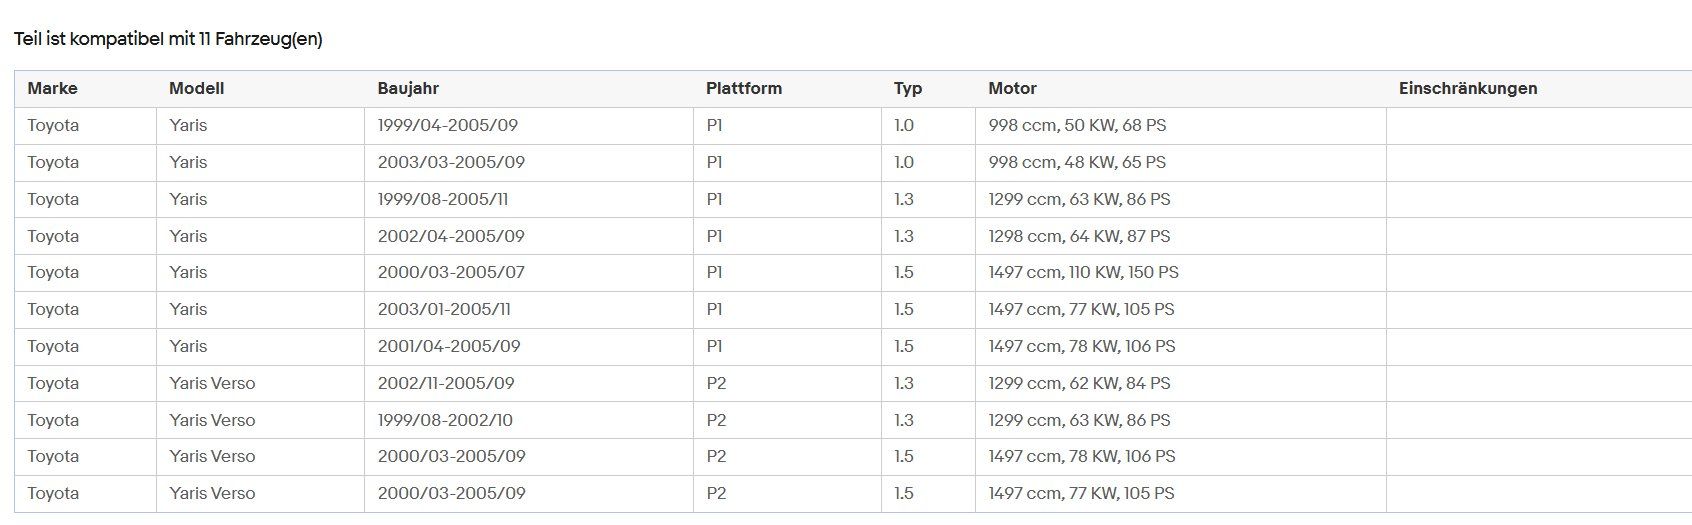Viewport: 1692px width, 525px height.
Task: Click the Marke column header
Action: (52, 88)
